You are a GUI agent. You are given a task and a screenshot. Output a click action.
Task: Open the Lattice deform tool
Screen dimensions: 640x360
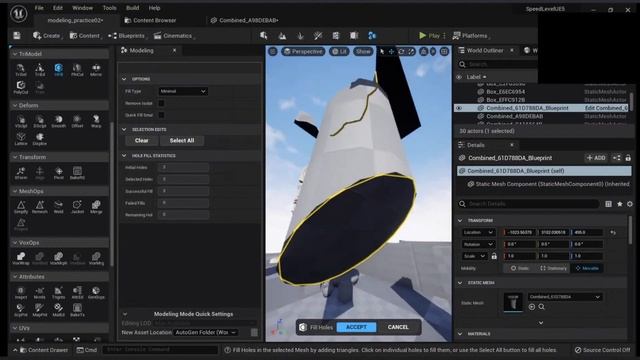pos(21,139)
